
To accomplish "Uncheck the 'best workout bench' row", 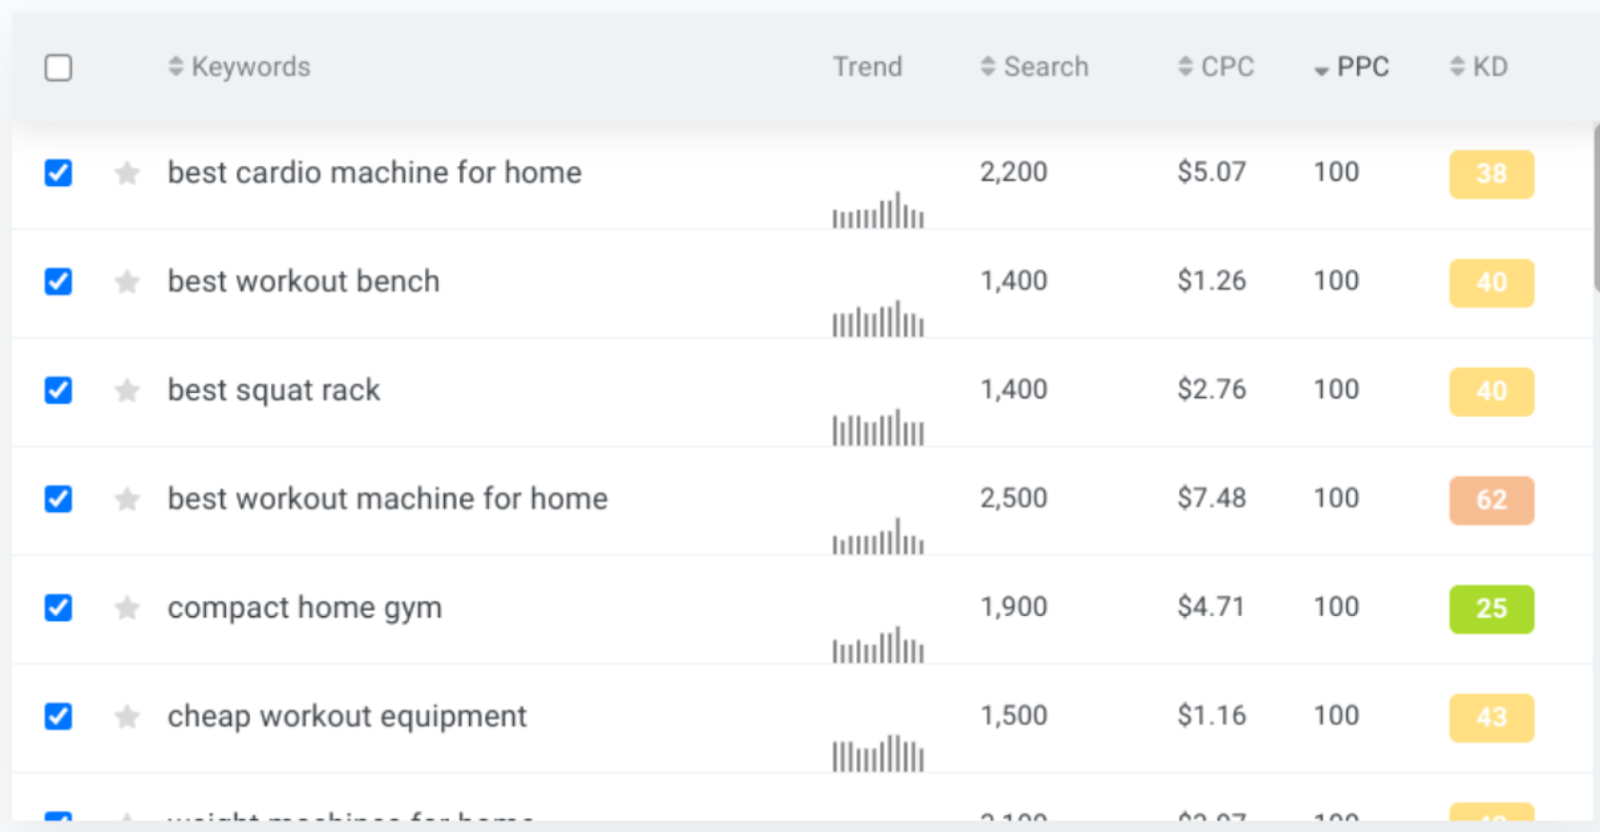I will (59, 282).
